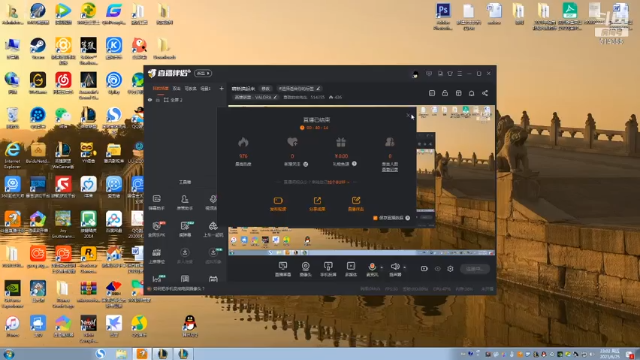Screen dimensions: 640x360
Task: Add a camera source in bottom toolbar
Action: click(305, 269)
